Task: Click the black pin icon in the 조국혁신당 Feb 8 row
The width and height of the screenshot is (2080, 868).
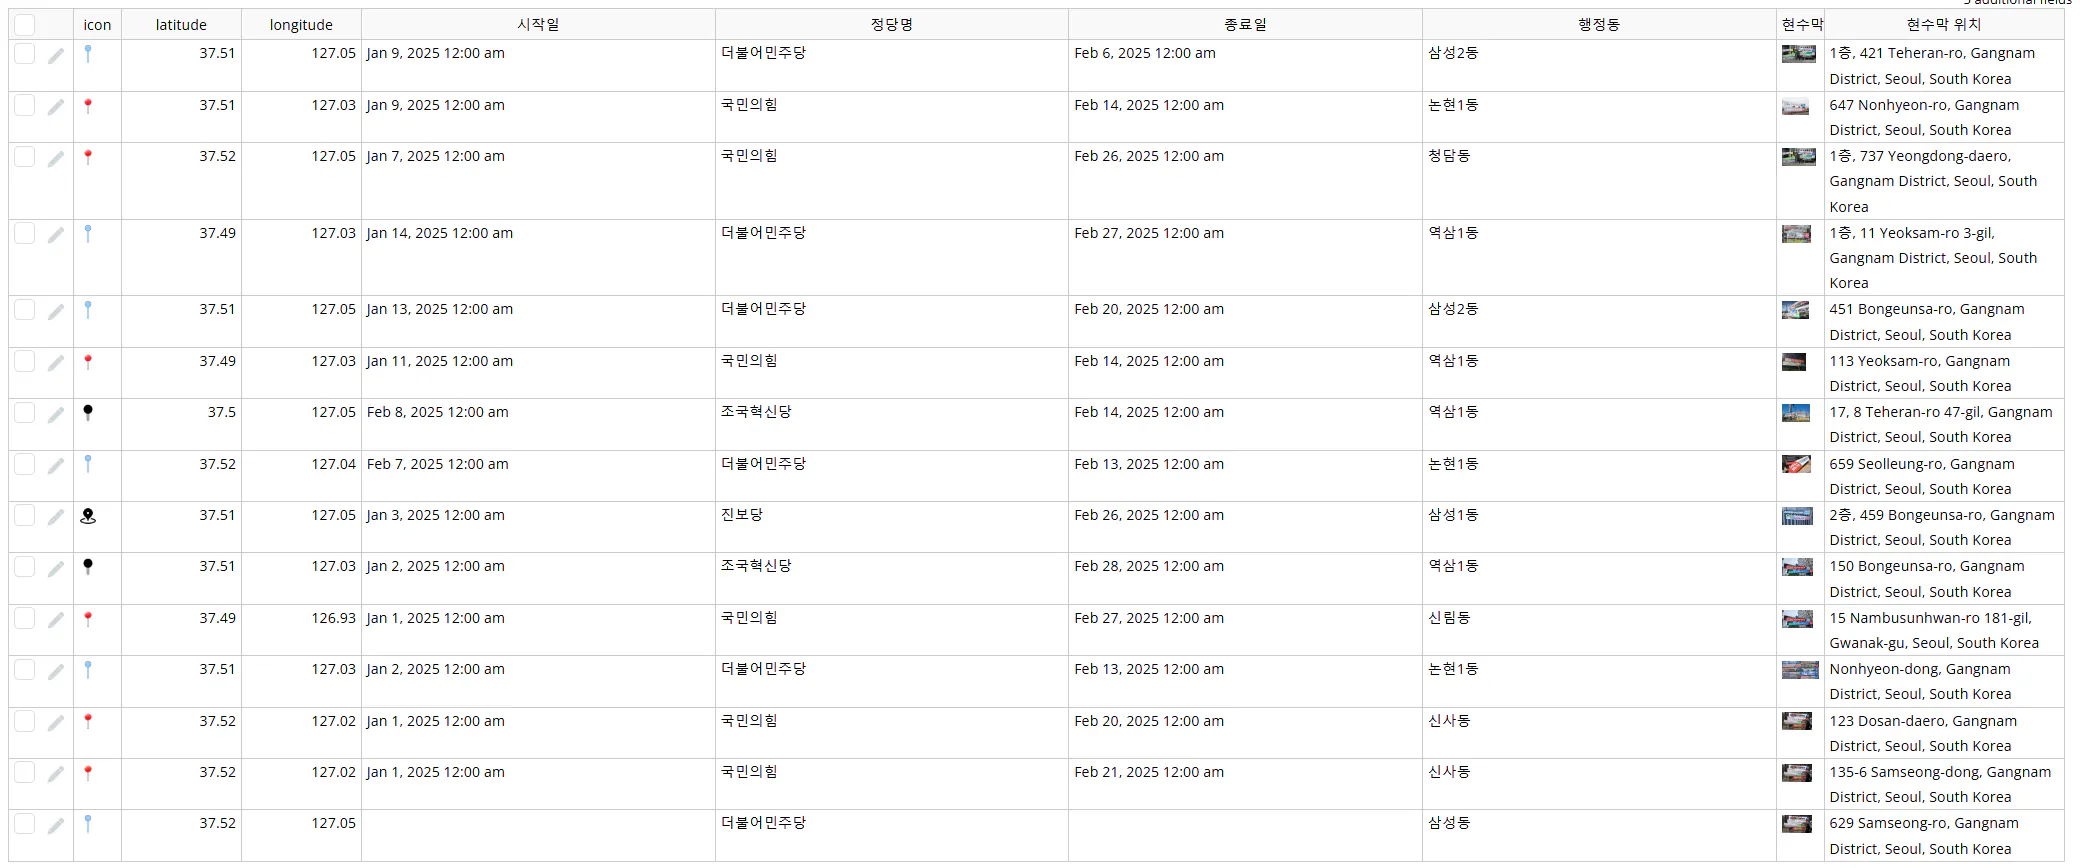Action: click(88, 412)
